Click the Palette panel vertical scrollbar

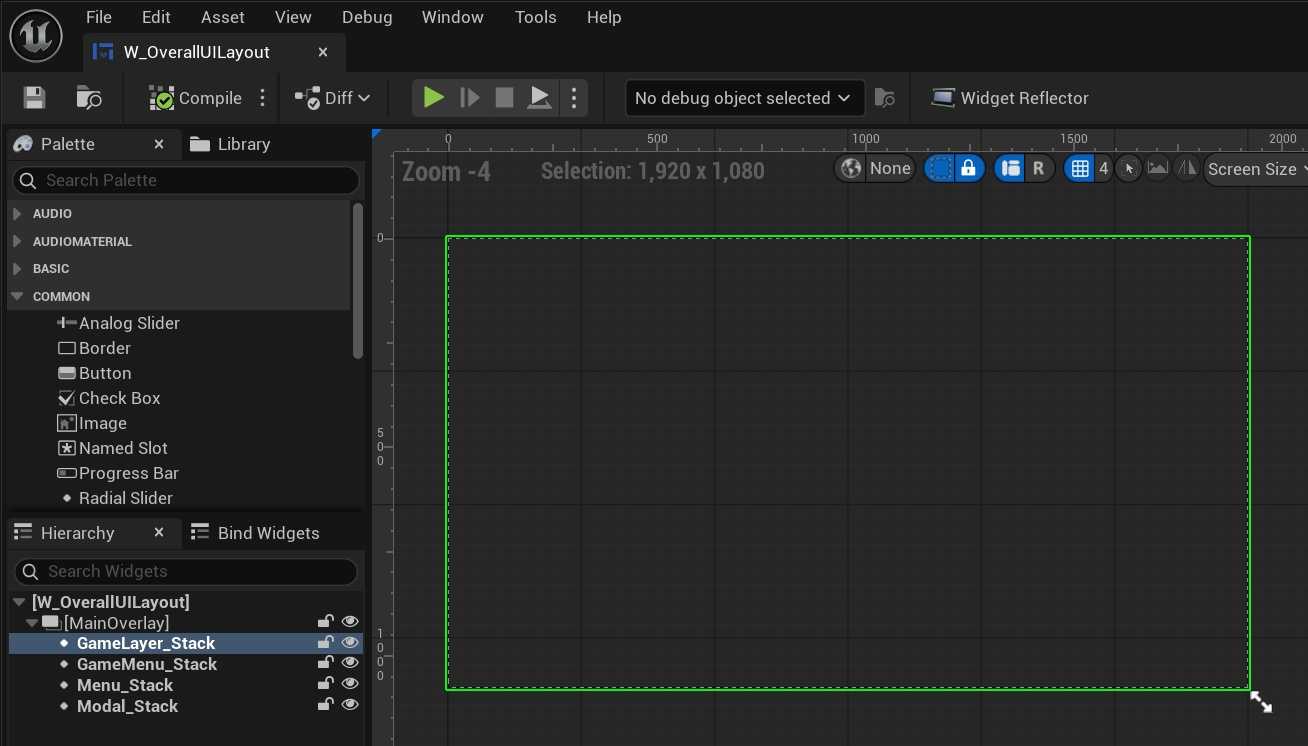point(358,280)
